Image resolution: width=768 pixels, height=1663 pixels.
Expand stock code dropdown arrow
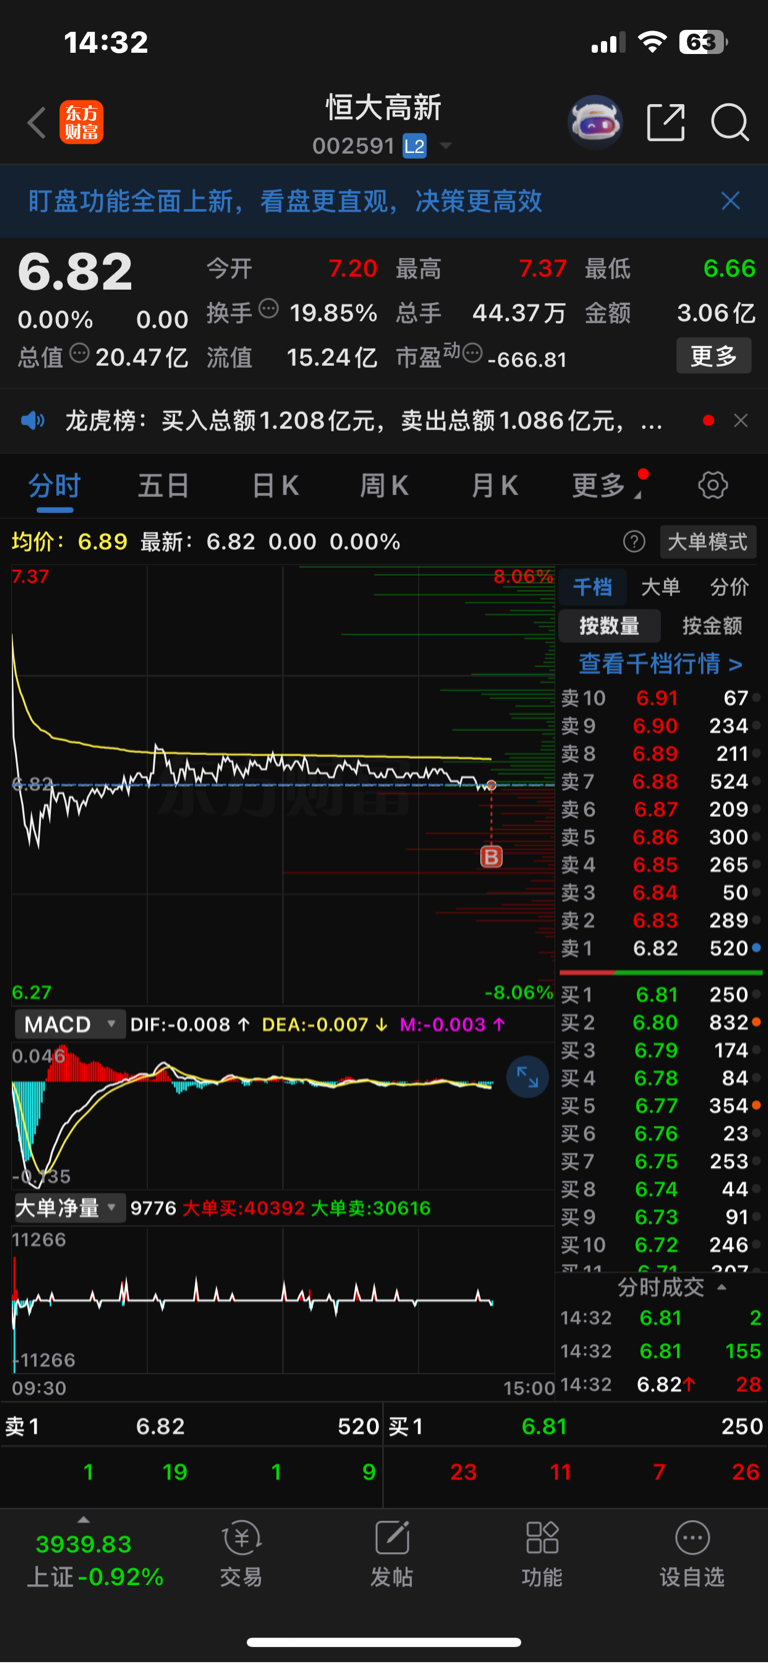point(446,146)
